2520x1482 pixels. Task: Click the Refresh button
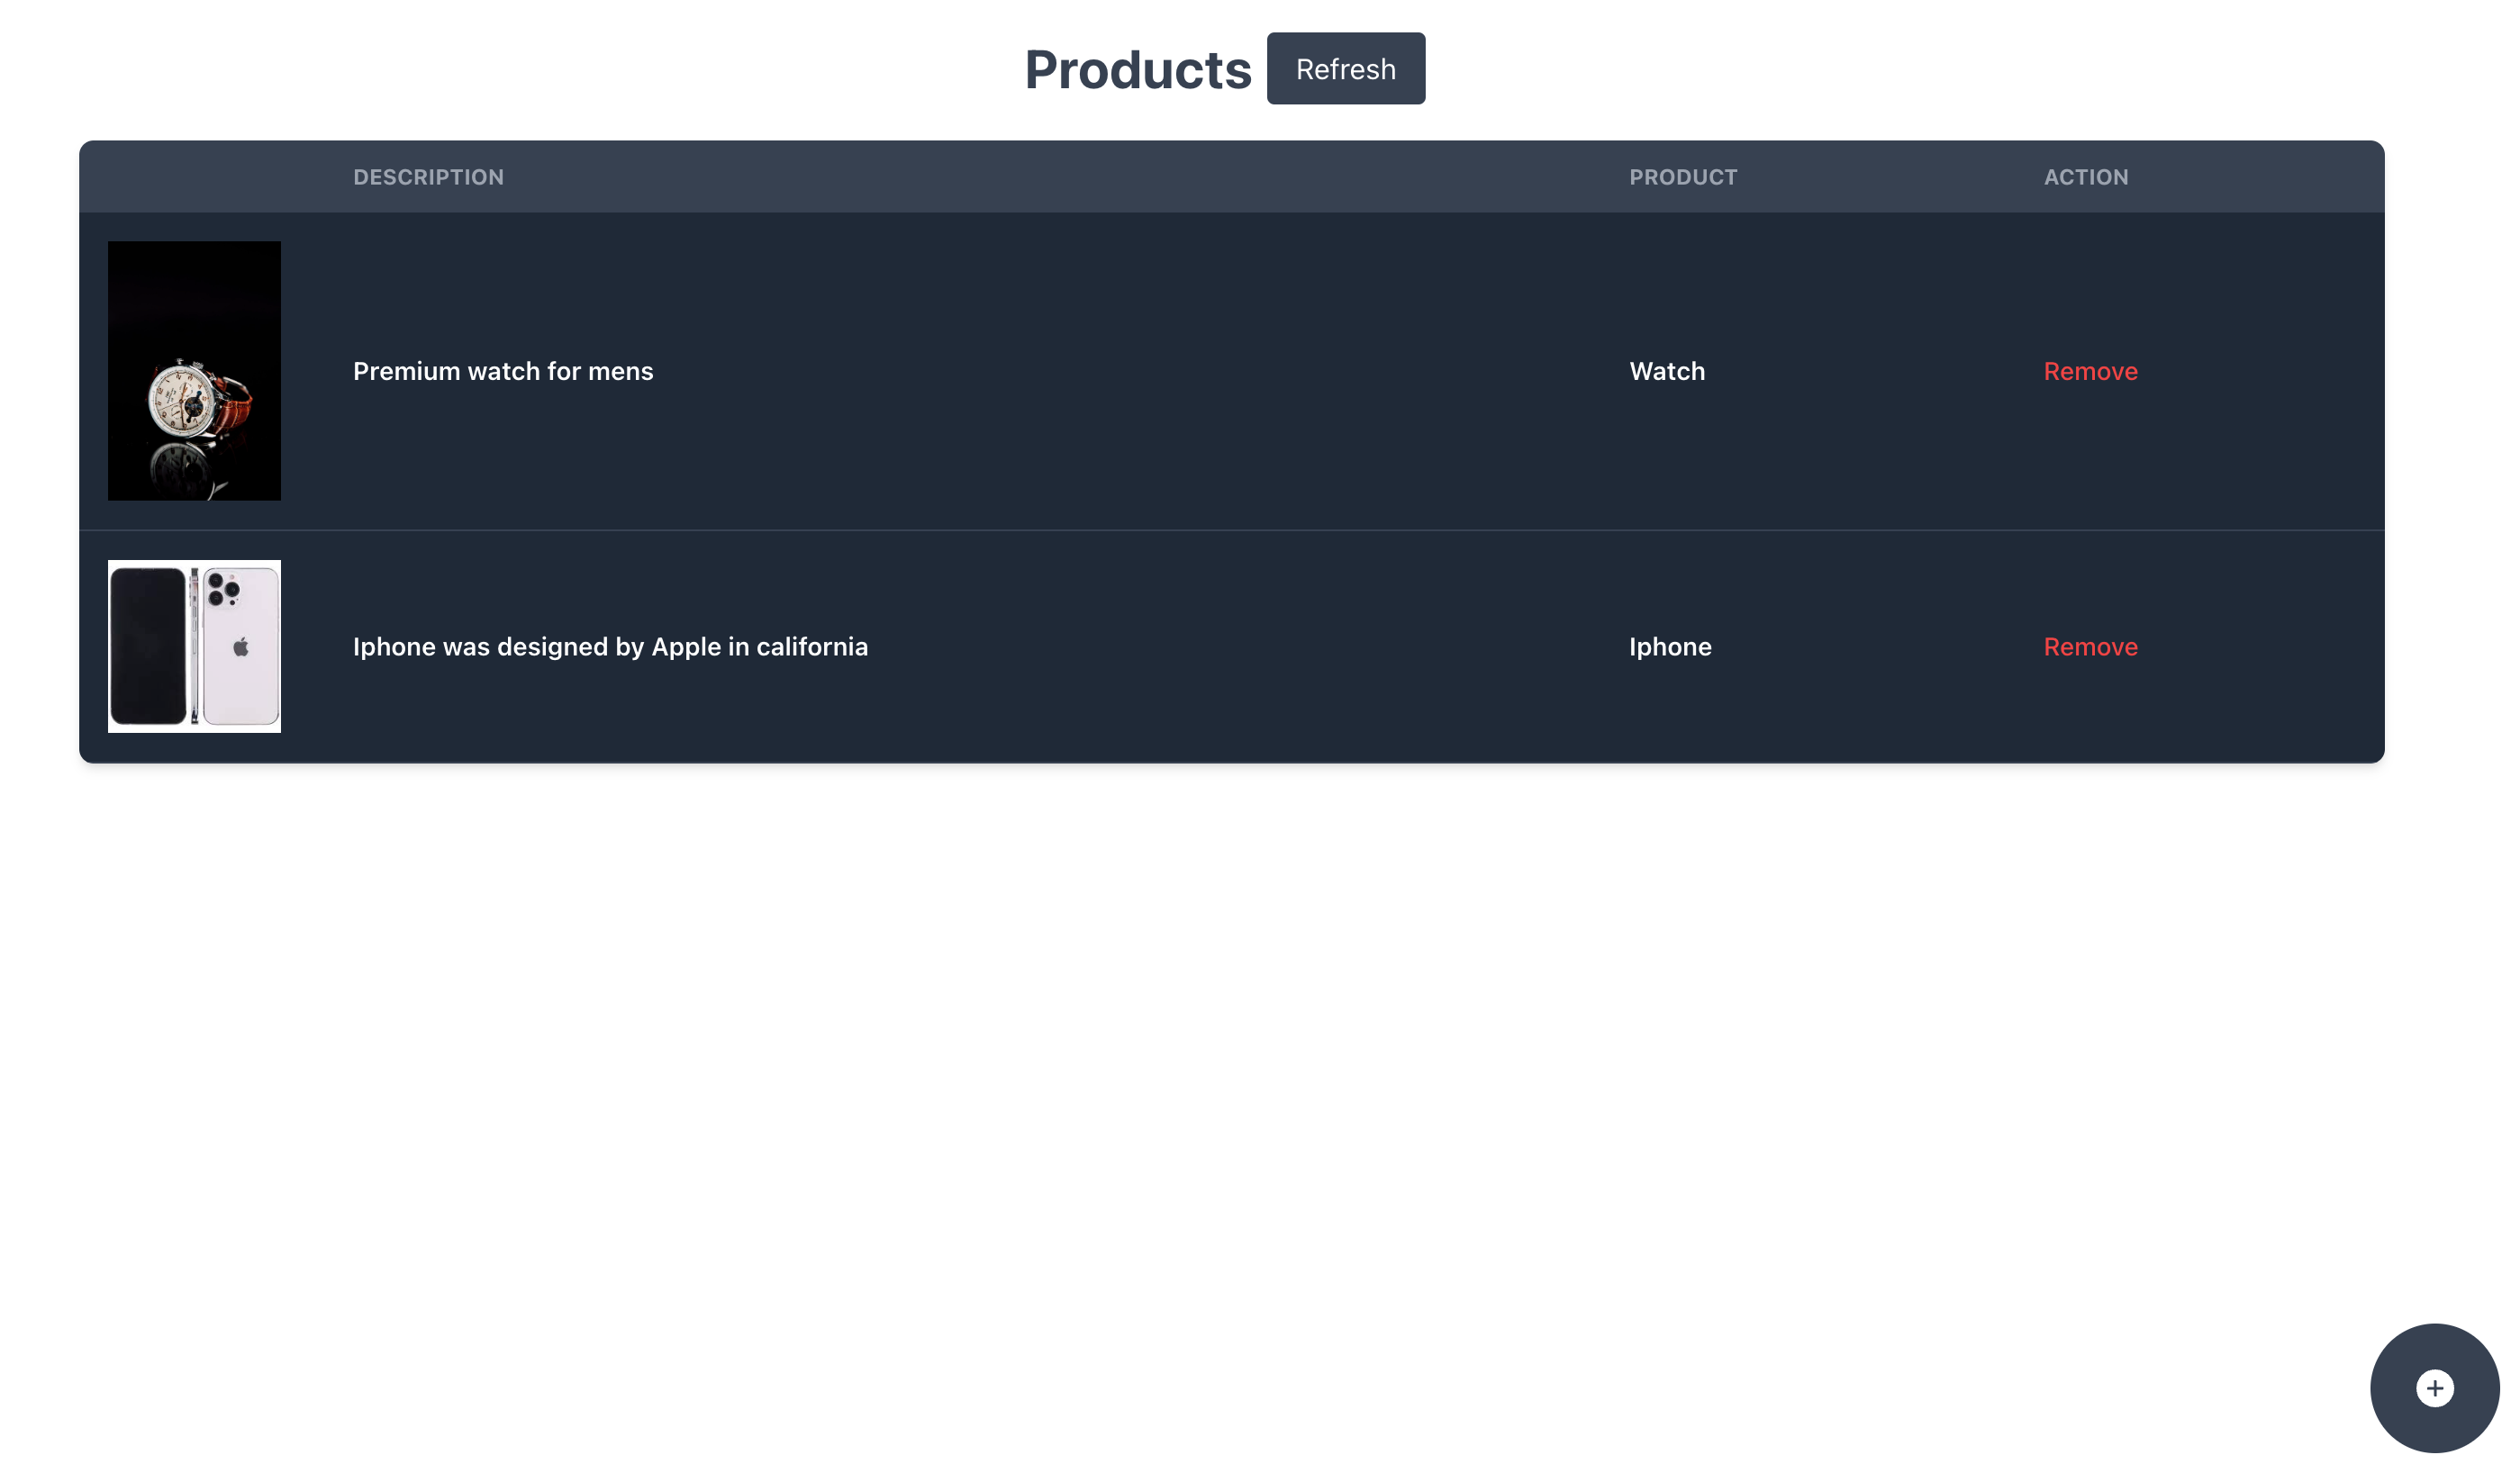click(1345, 69)
